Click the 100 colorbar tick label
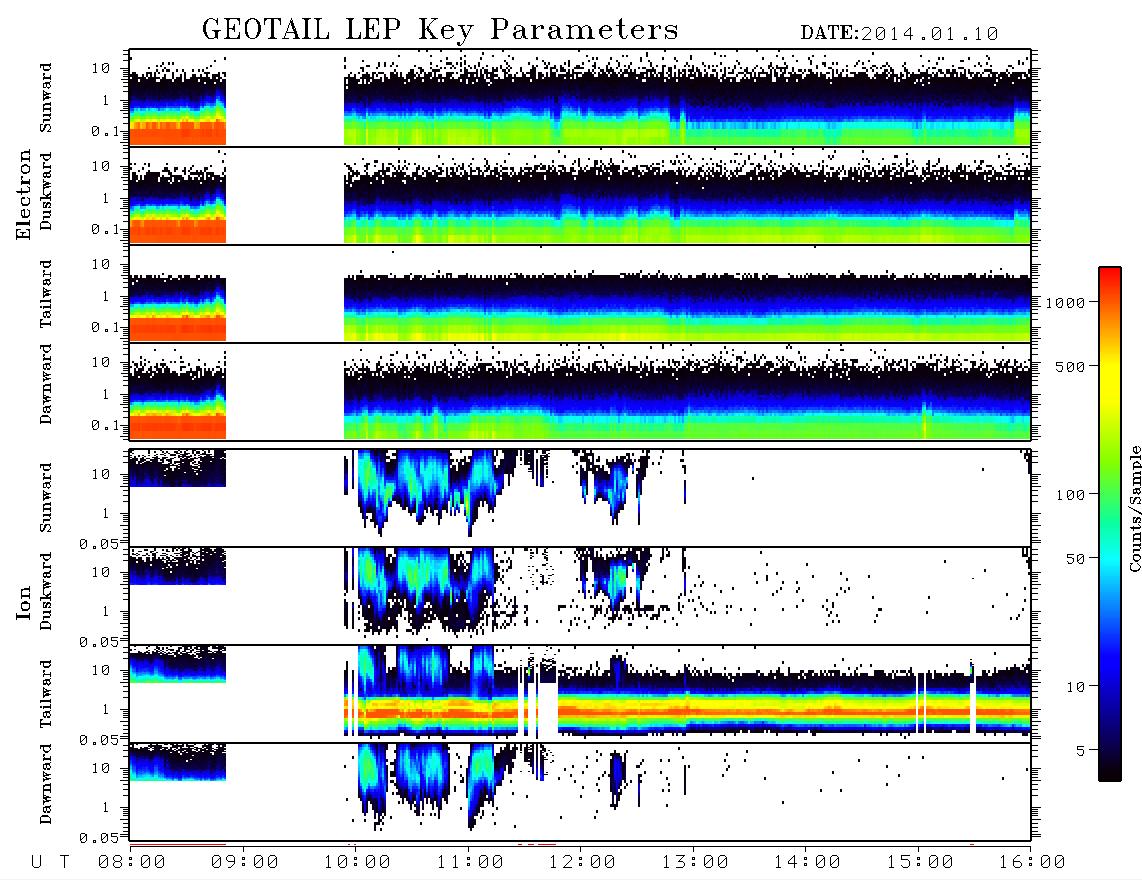1142x880 pixels. [x=1071, y=495]
